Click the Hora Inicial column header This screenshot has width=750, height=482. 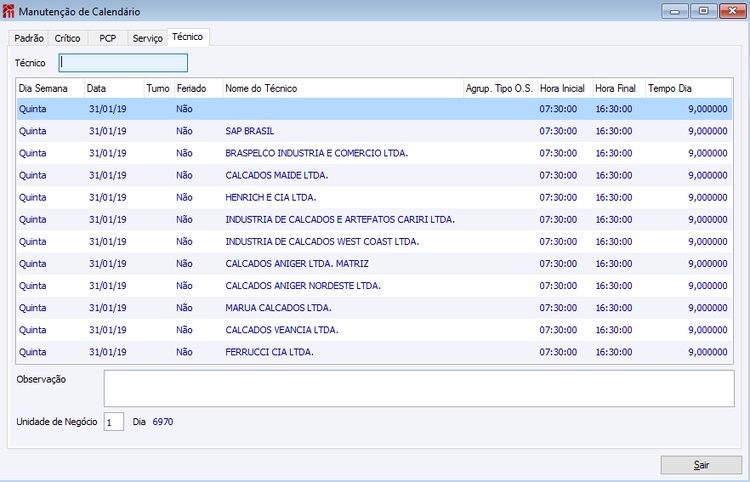tap(565, 88)
